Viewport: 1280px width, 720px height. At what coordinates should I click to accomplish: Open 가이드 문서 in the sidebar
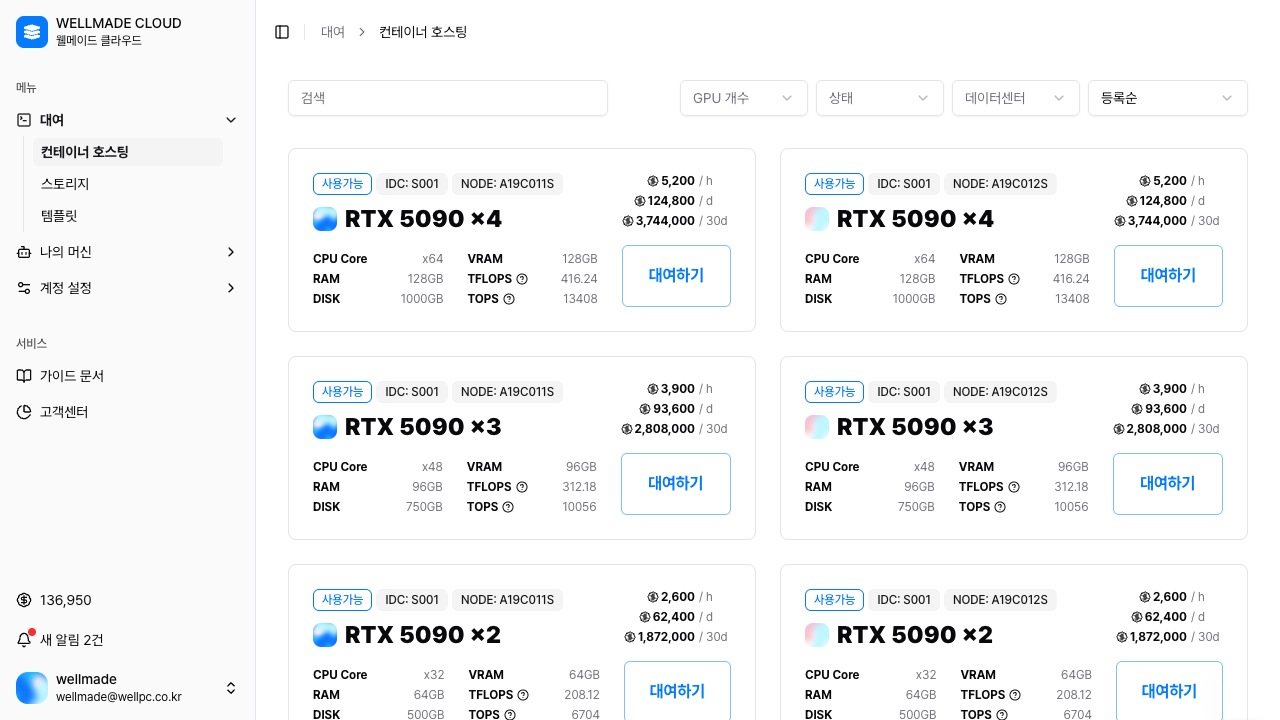(128, 376)
